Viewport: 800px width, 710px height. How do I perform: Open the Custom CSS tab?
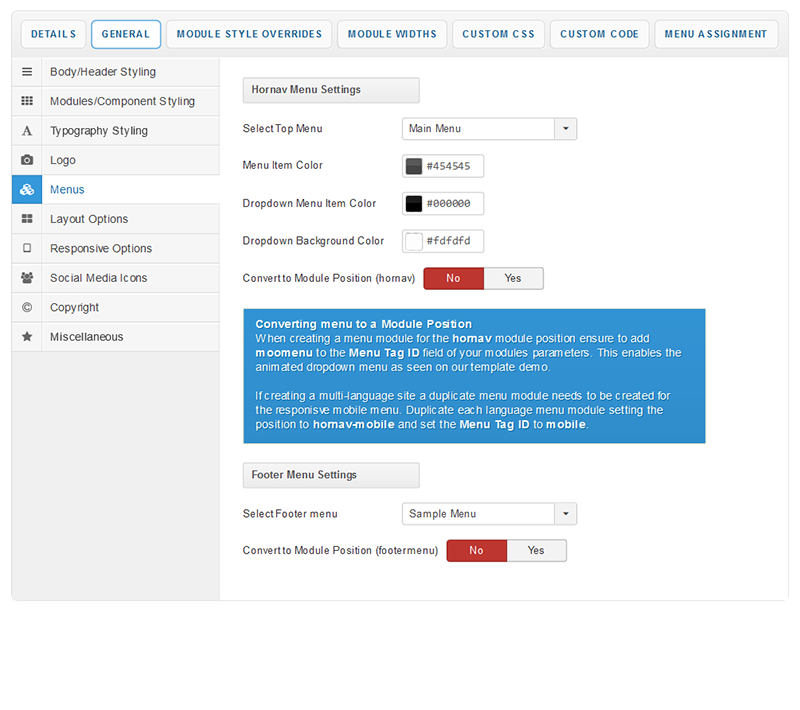498,34
